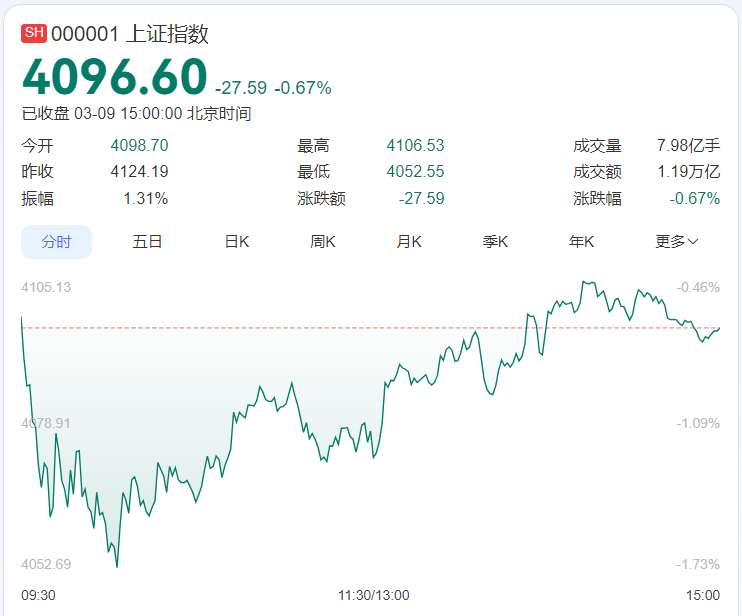
Task: Click the 11:30/13:00 time axis label
Action: (373, 595)
